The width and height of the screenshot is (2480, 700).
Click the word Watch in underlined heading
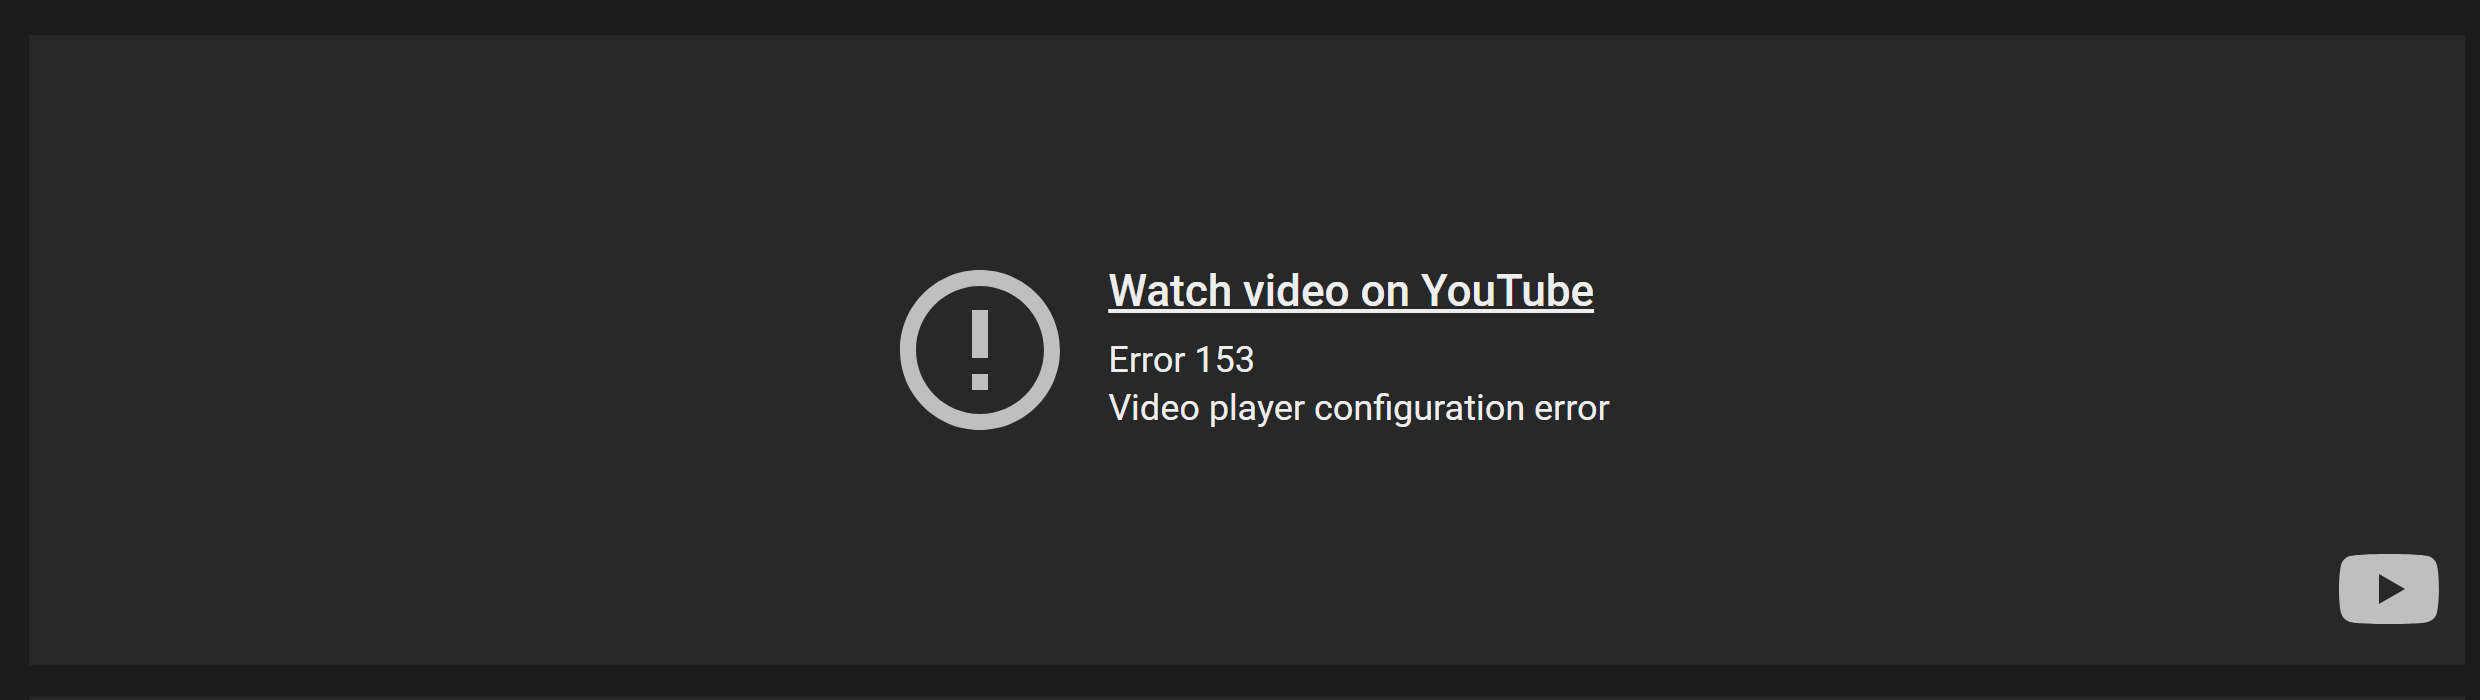pos(1170,291)
